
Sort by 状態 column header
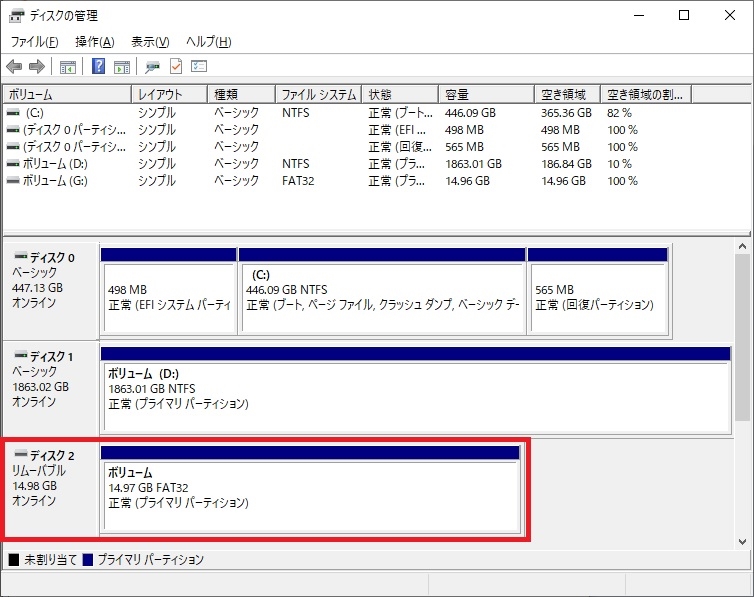tap(400, 94)
